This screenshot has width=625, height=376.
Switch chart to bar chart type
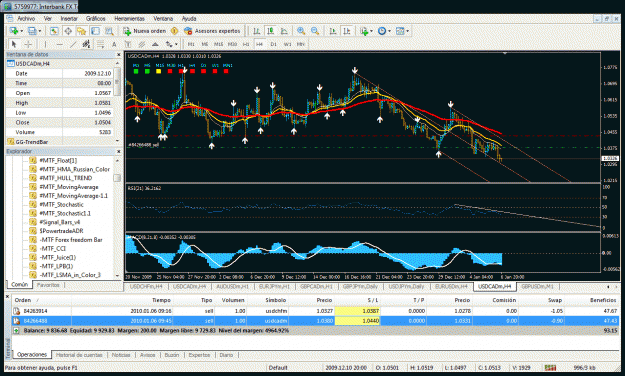coord(257,31)
